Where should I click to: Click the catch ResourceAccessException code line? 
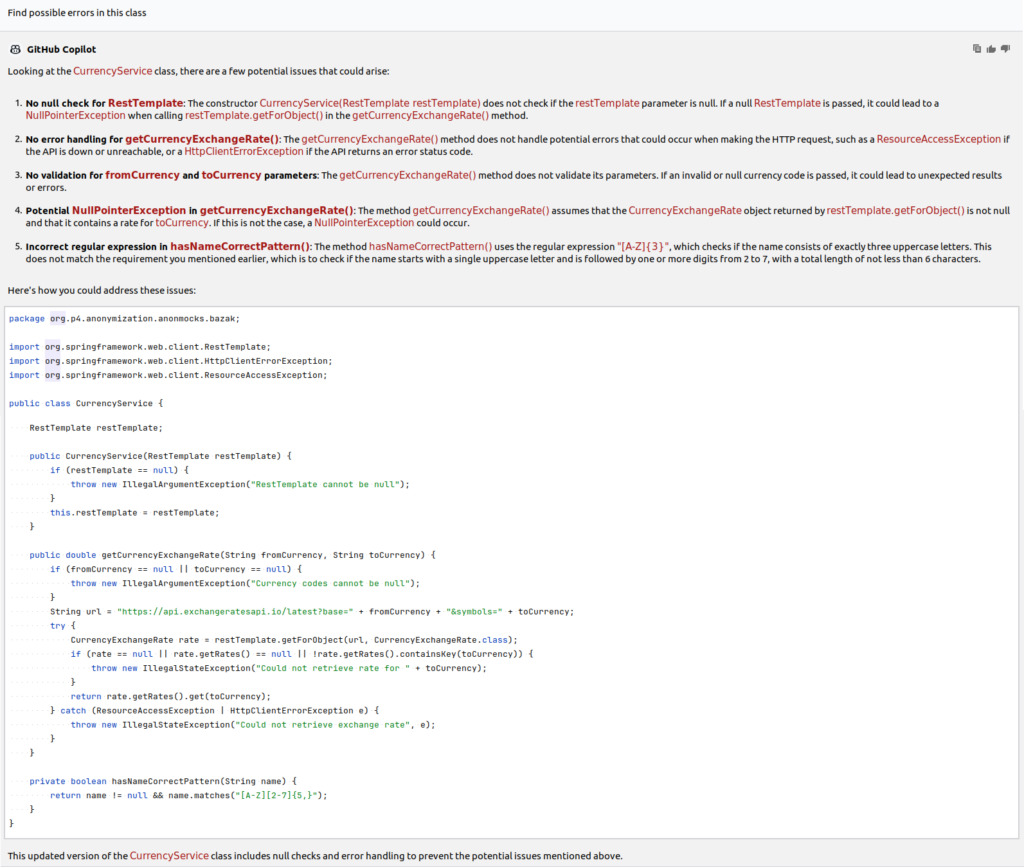(214, 711)
